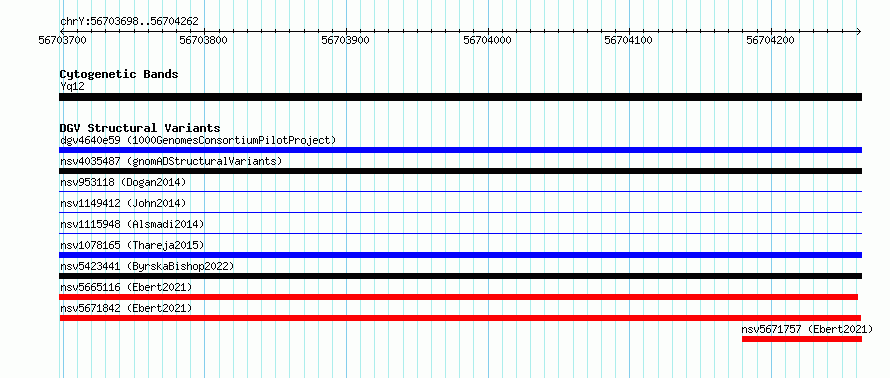
Task: Click the blue nsv1078165 variant bar
Action: (460, 255)
